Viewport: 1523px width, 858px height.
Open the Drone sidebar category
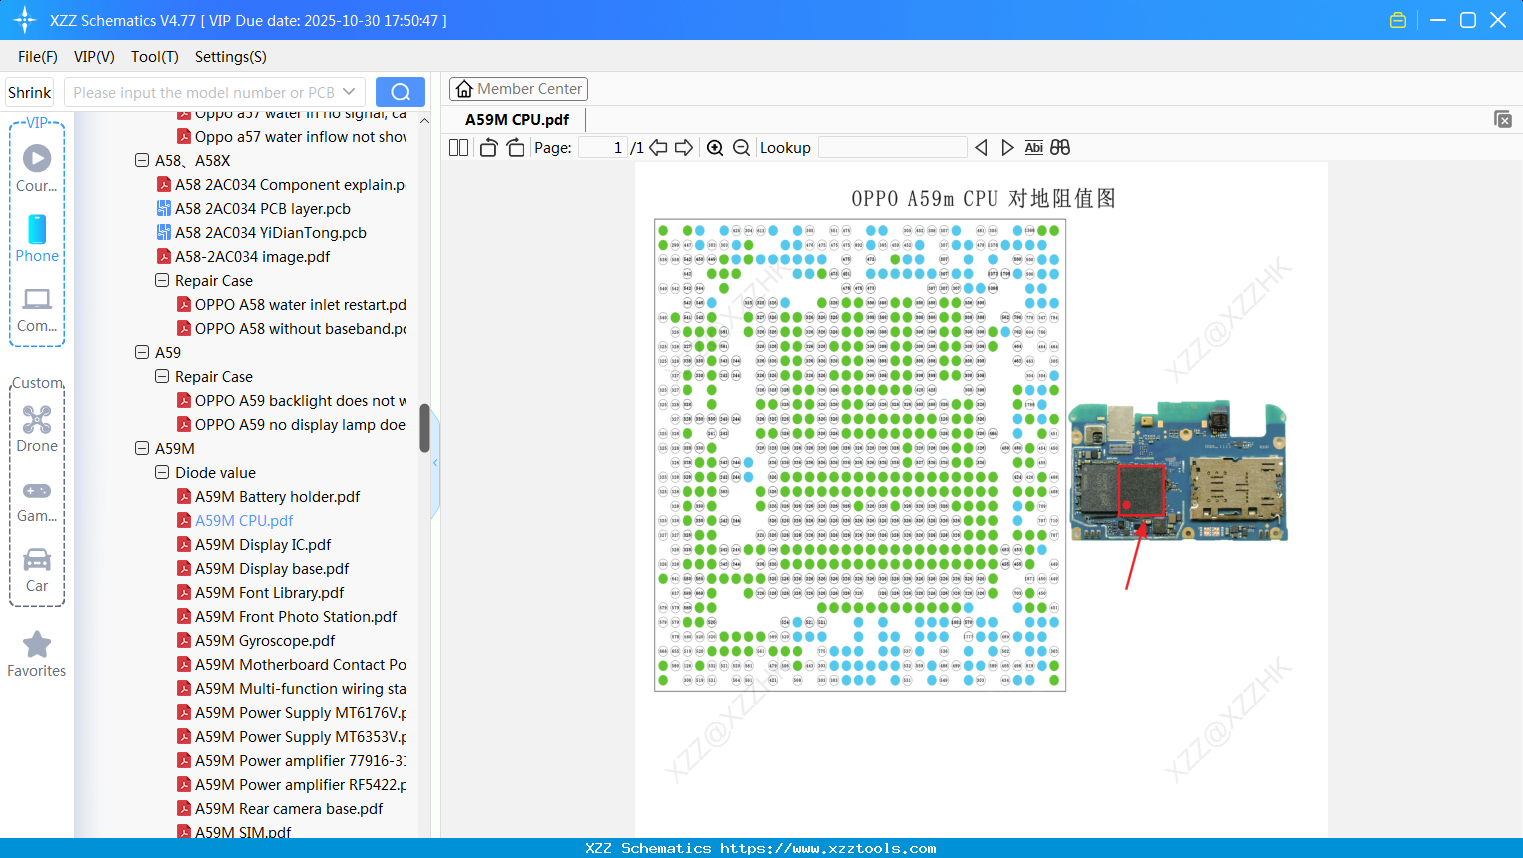coord(37,429)
